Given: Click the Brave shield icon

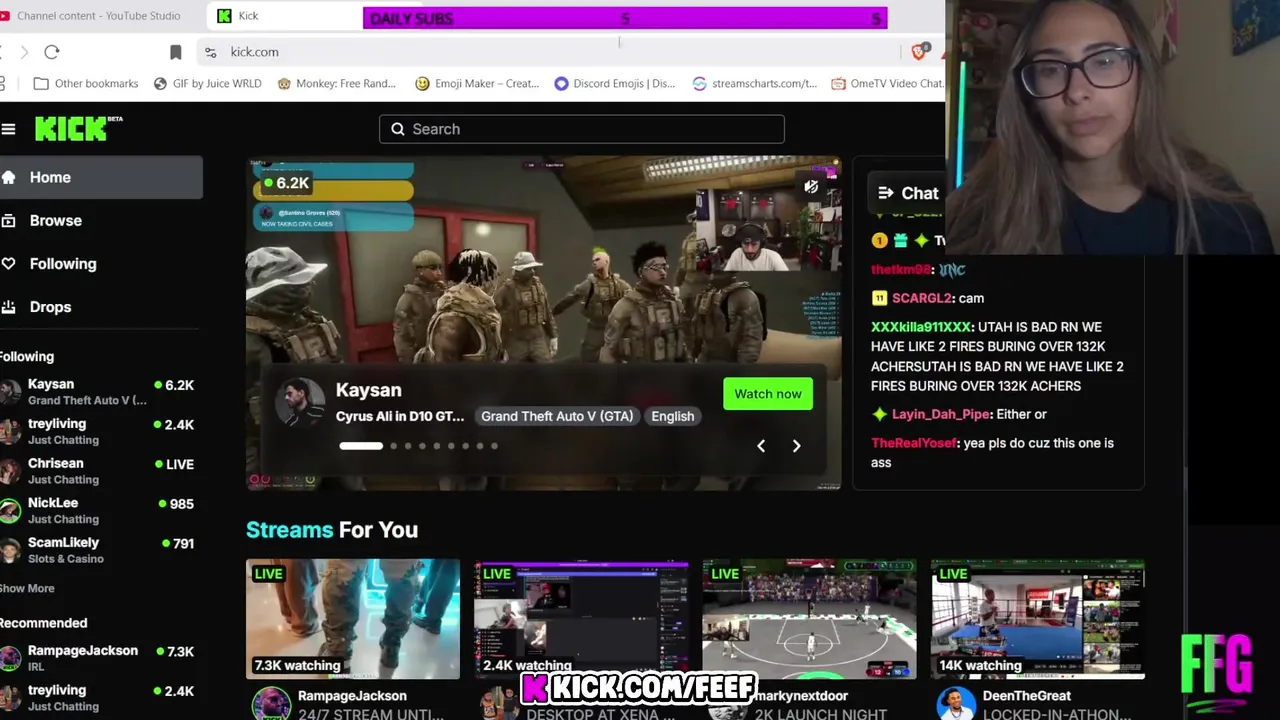Looking at the screenshot, I should [x=920, y=51].
